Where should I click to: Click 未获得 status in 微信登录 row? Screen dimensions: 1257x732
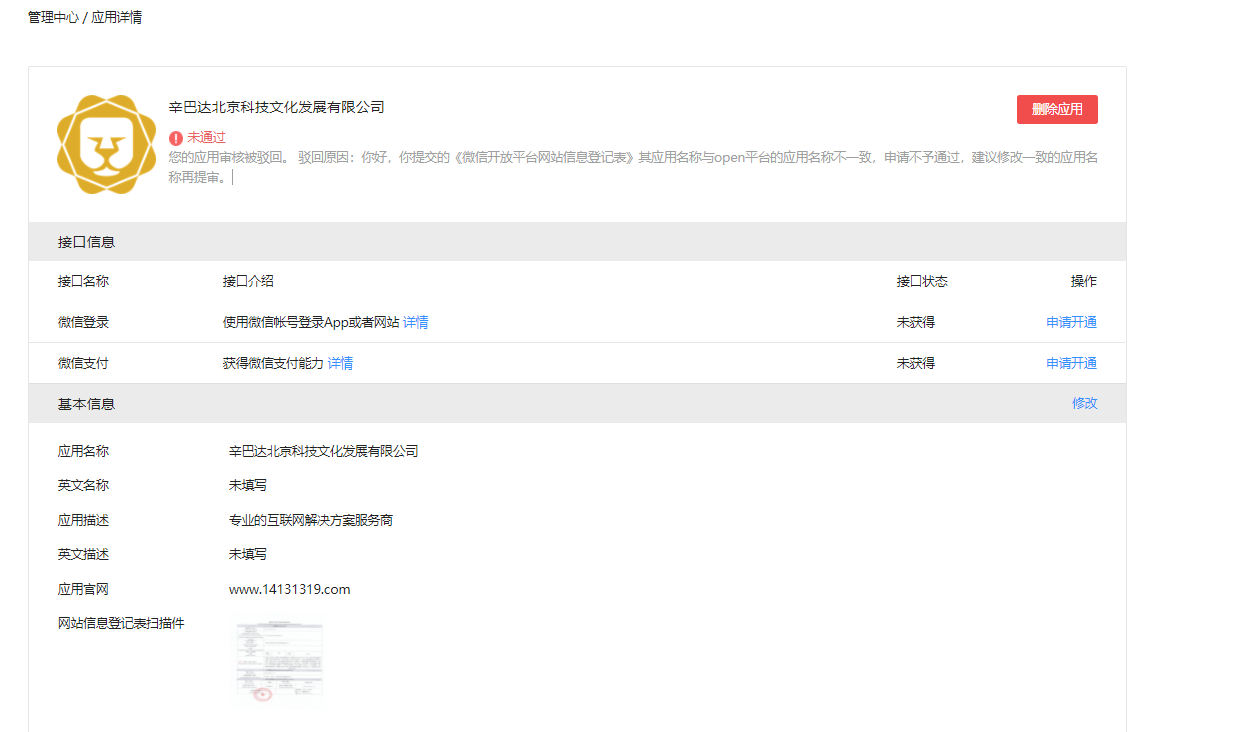click(916, 322)
